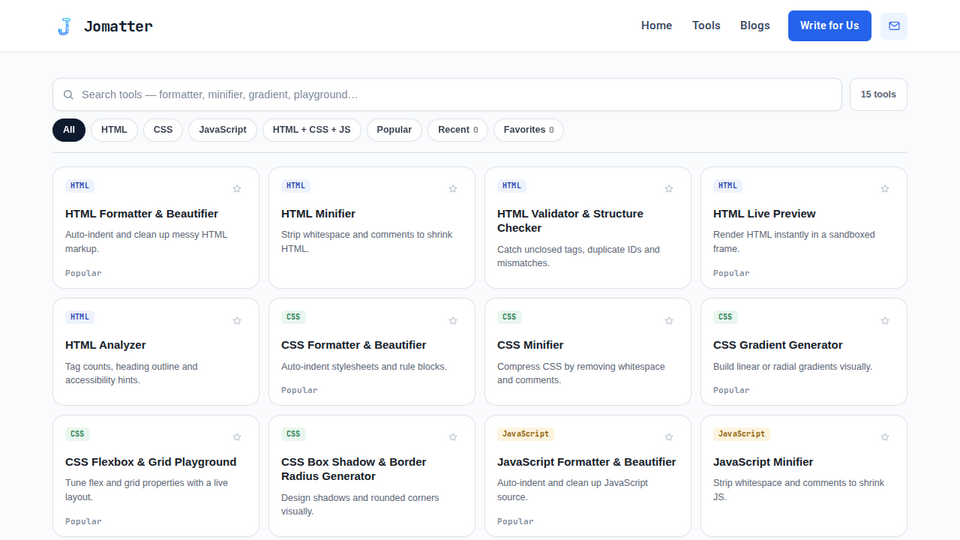The image size is (960, 540).
Task: Star CSS Box Shadow & Border Radius Generator
Action: pos(453,437)
